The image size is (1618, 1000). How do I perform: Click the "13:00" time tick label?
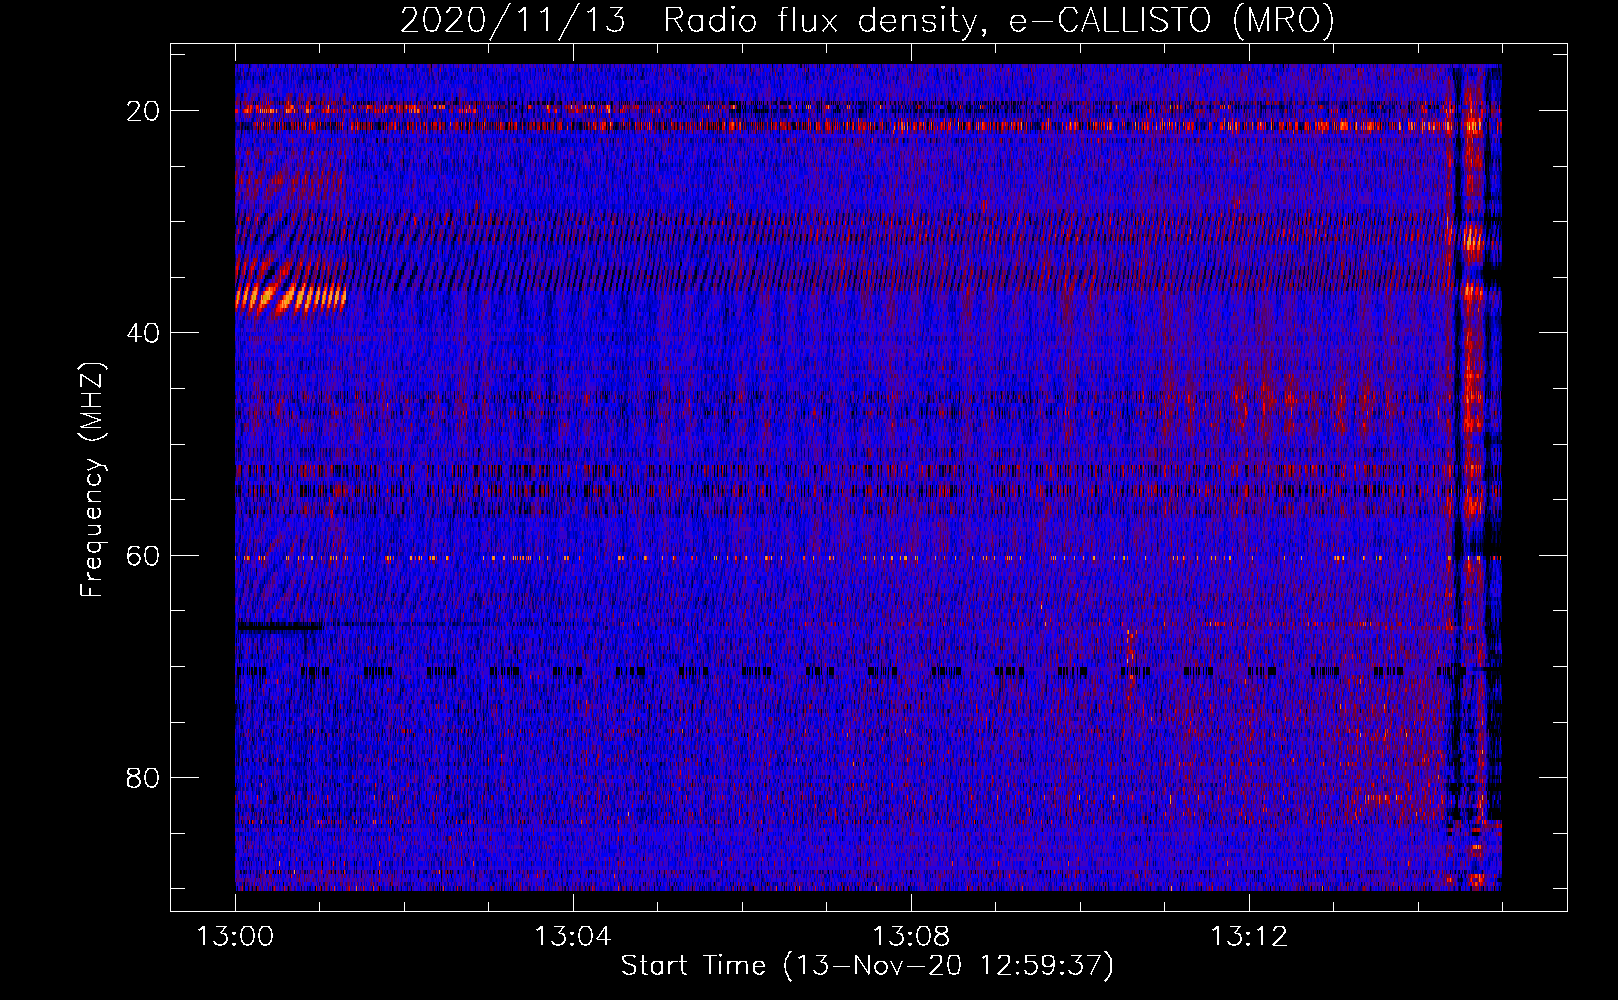tap(235, 937)
